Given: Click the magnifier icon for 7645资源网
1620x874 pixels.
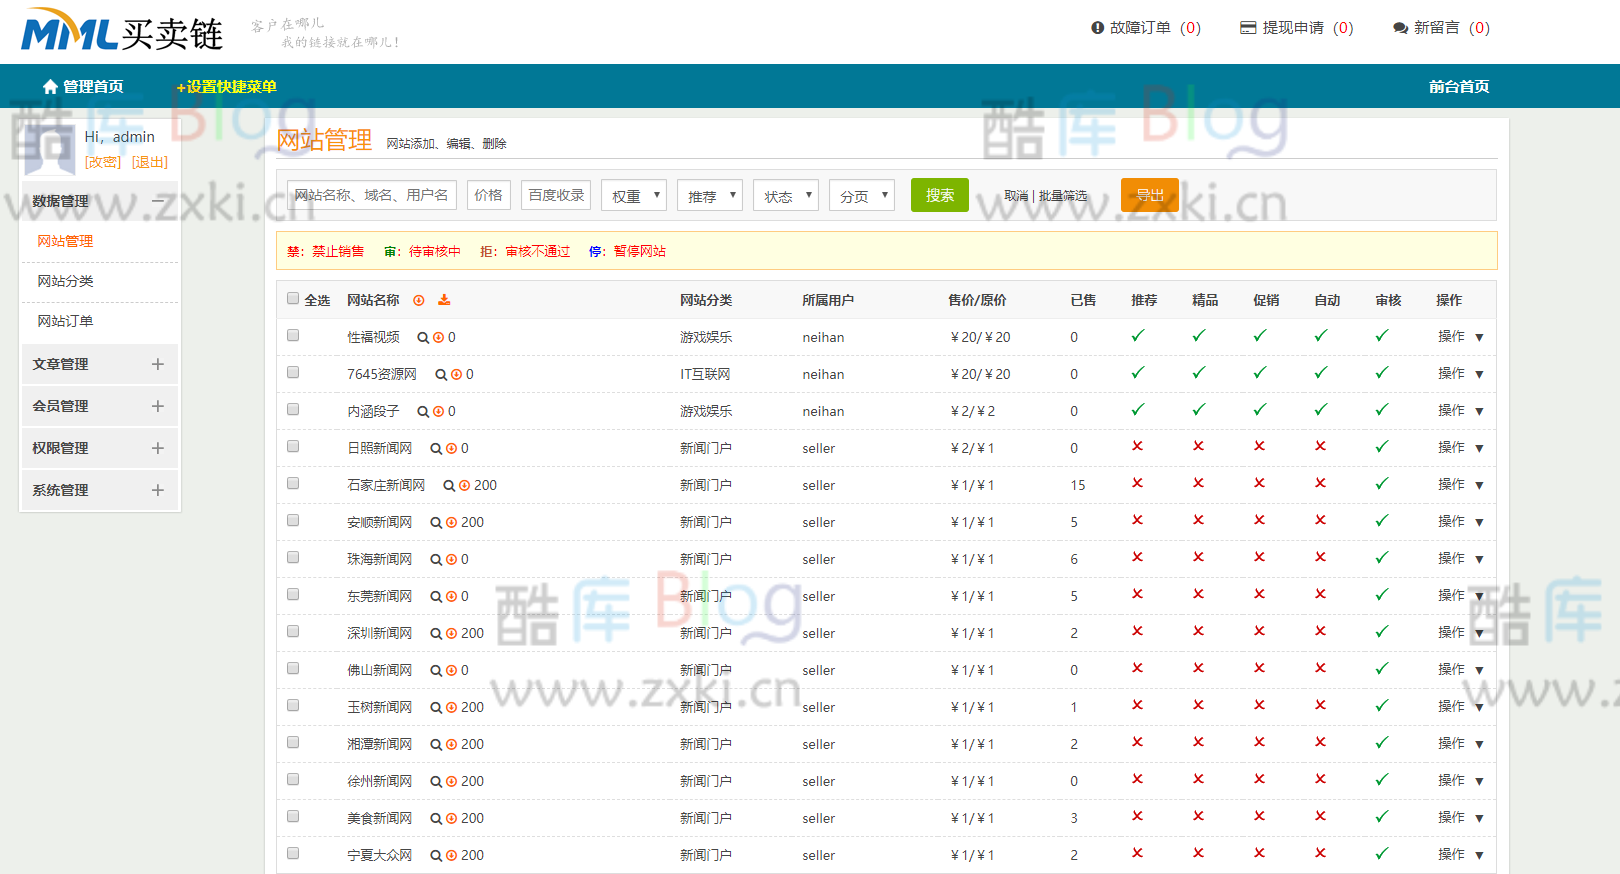Looking at the screenshot, I should tap(441, 375).
